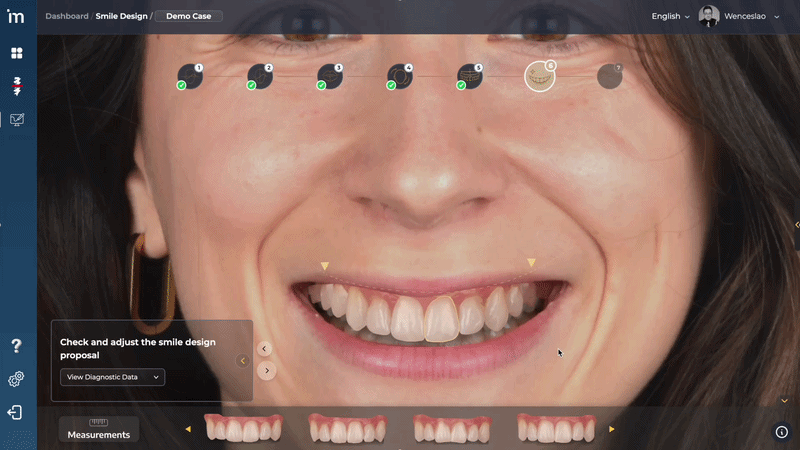The height and width of the screenshot is (450, 800).
Task: Click the info icon at bottom right
Action: pos(782,432)
